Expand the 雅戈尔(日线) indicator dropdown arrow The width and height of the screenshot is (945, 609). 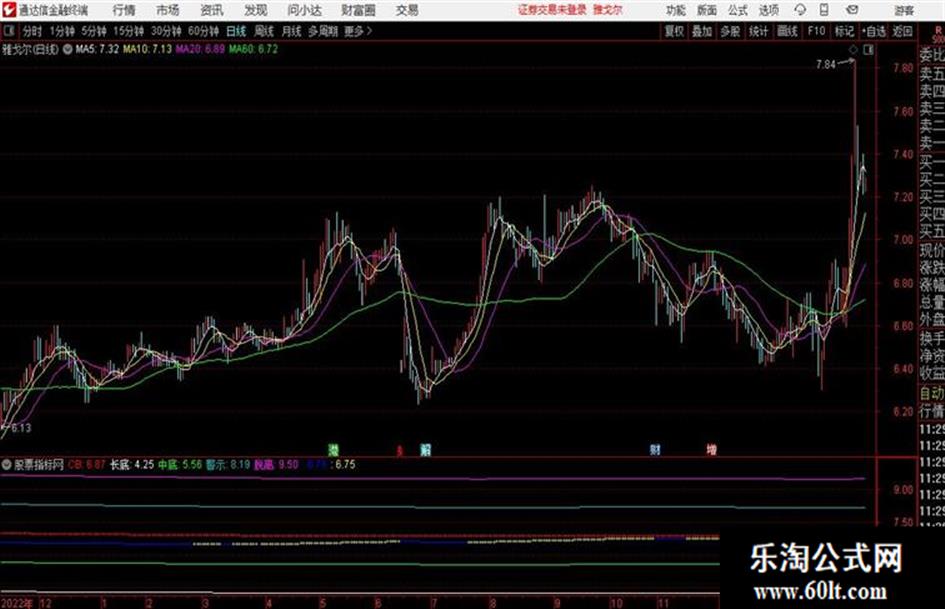67,49
